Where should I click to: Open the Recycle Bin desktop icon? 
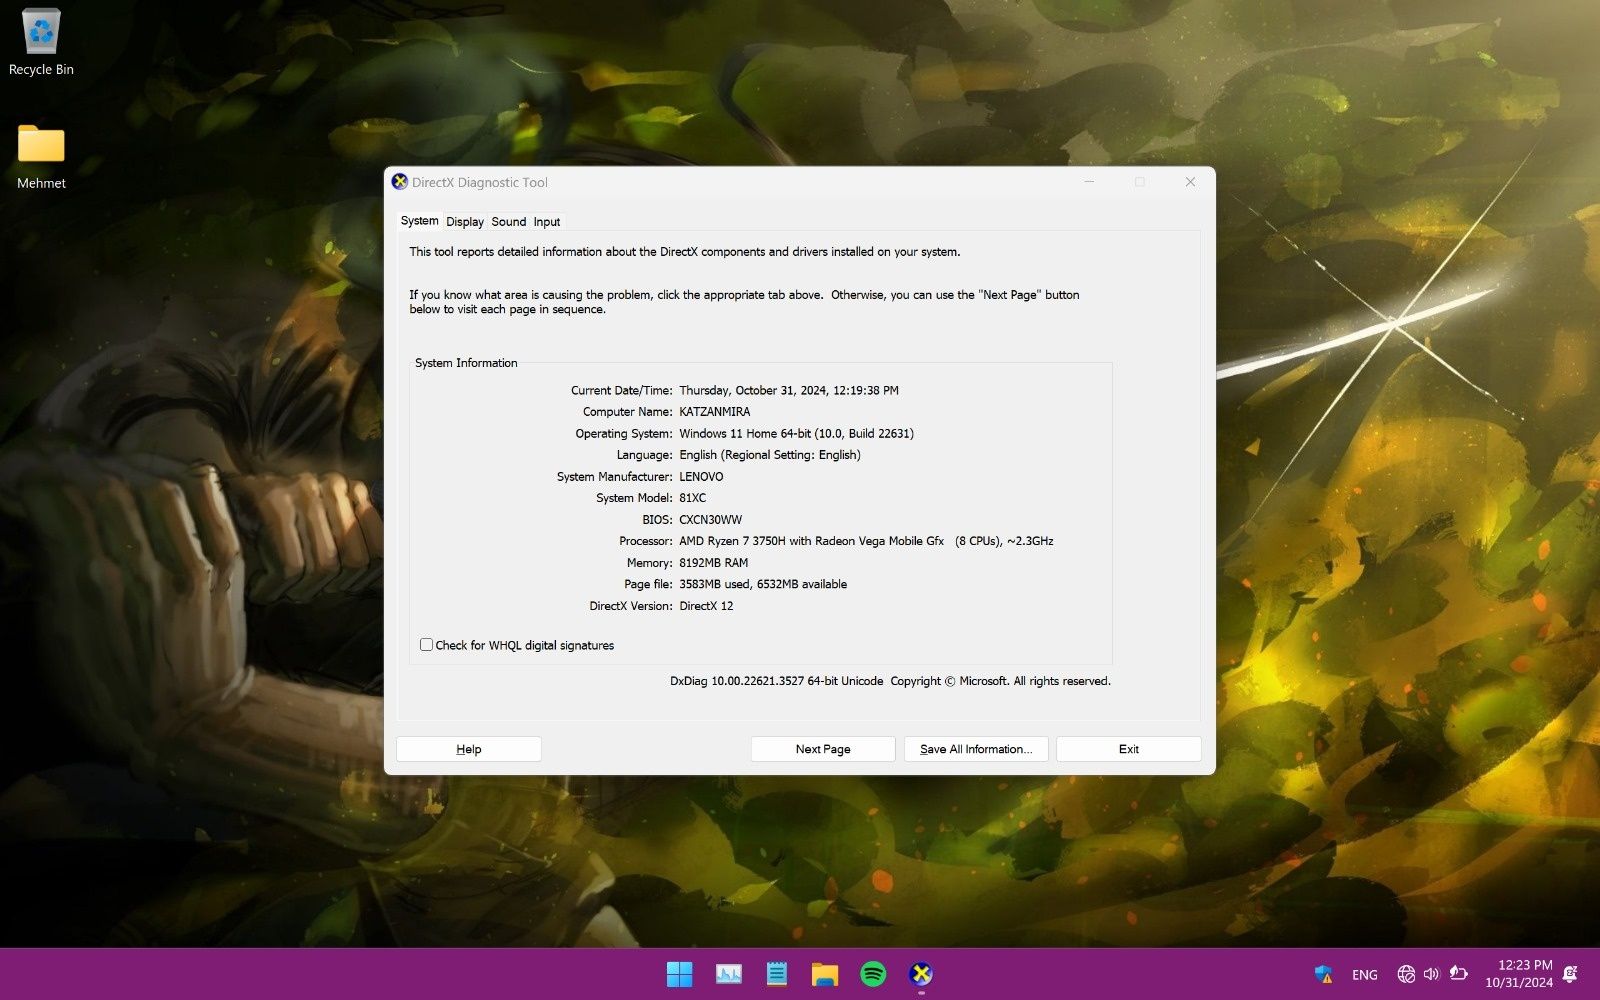point(41,43)
